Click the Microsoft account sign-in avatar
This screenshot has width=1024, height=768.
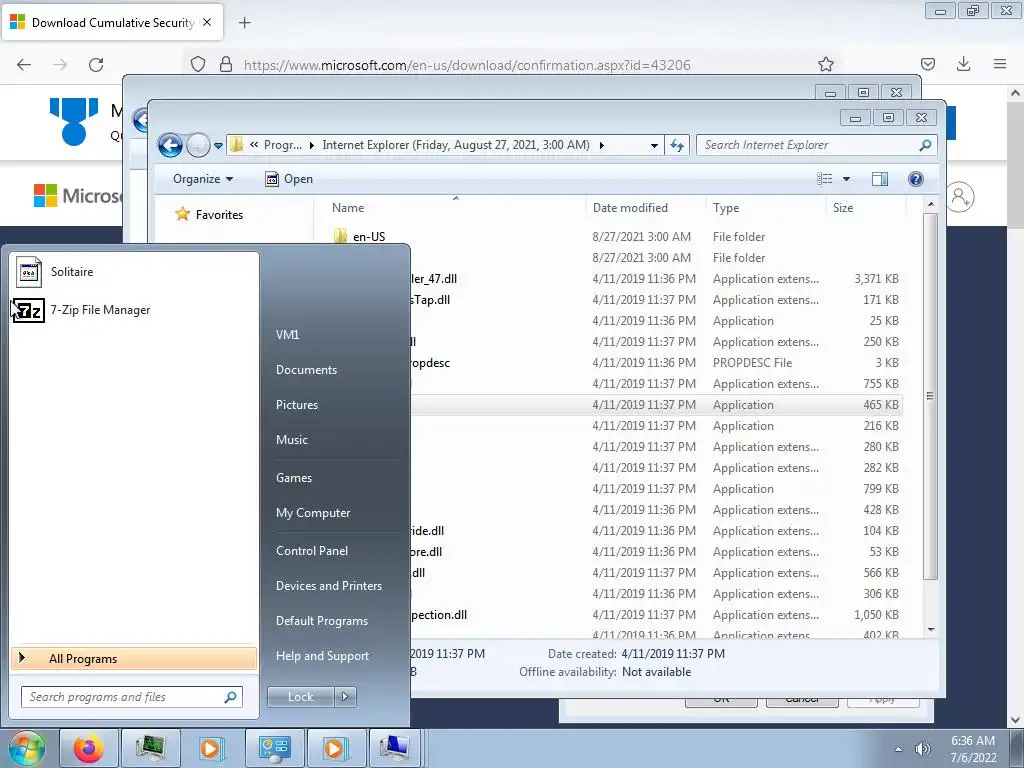960,197
